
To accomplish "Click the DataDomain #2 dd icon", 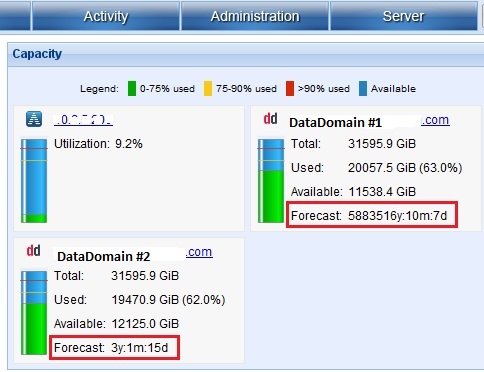I will pos(33,251).
